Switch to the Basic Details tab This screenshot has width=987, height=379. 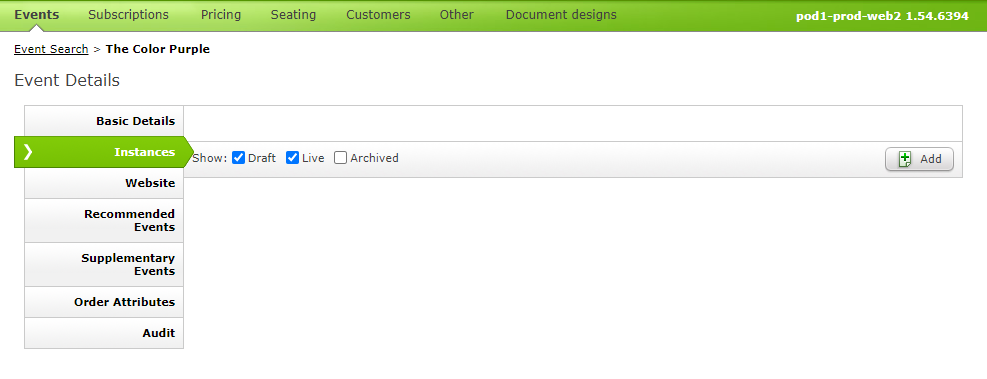[104, 121]
